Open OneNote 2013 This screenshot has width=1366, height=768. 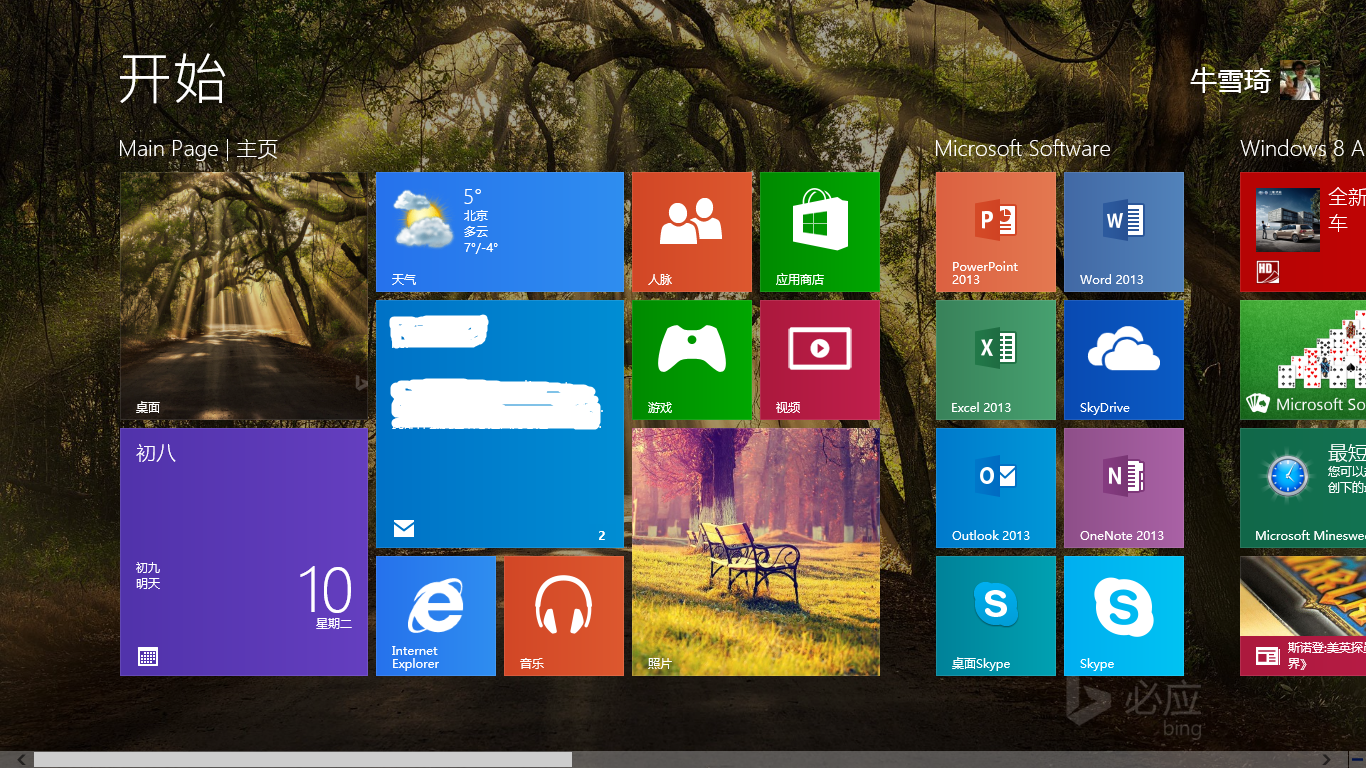coord(1122,487)
